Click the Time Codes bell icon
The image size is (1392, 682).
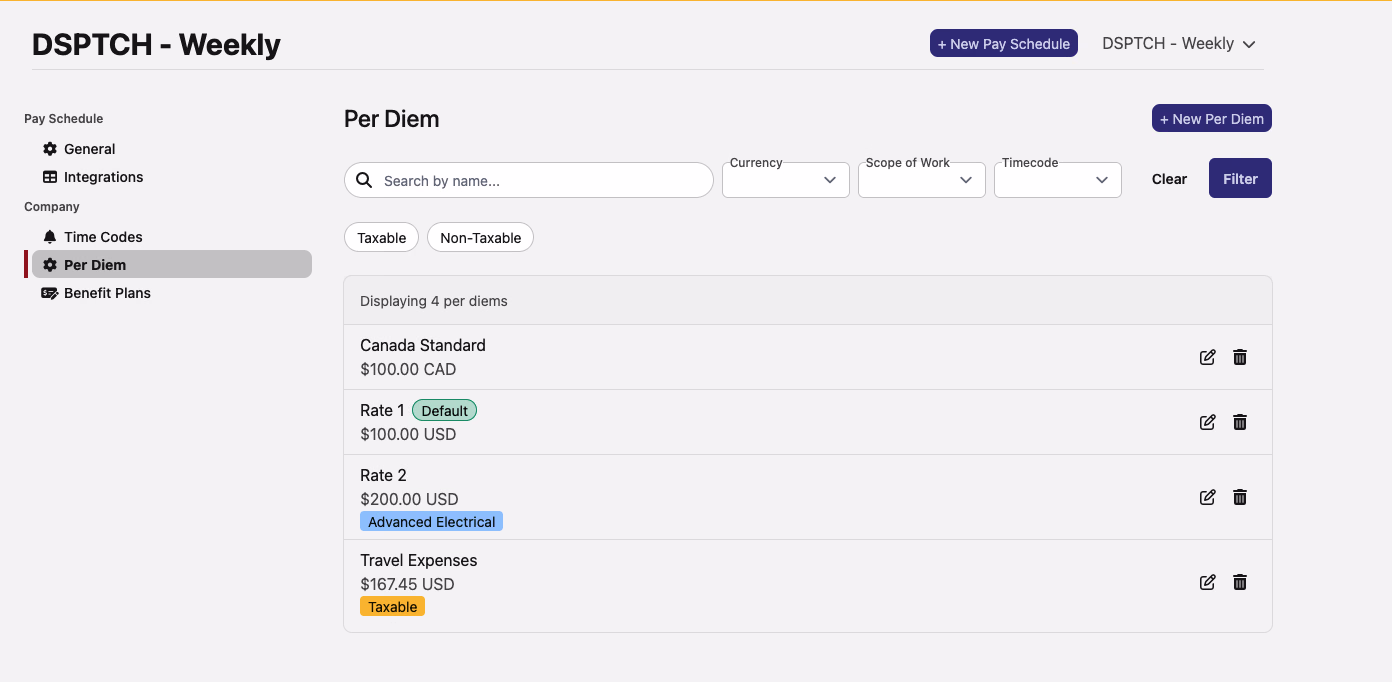point(50,237)
